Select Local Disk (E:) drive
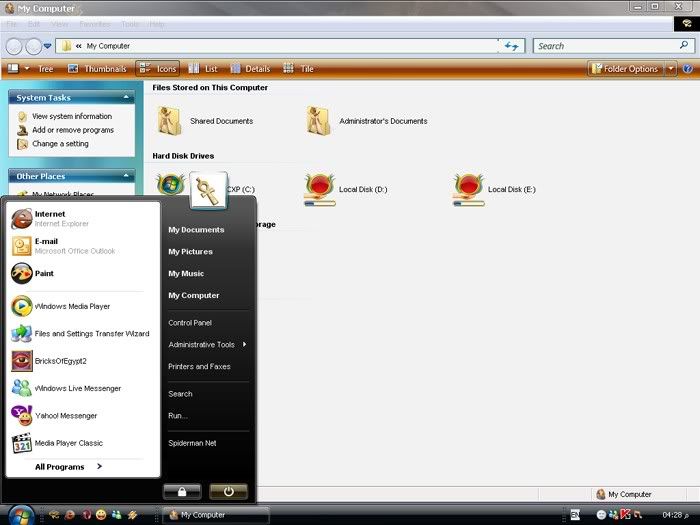Image resolution: width=700 pixels, height=525 pixels. 495,190
